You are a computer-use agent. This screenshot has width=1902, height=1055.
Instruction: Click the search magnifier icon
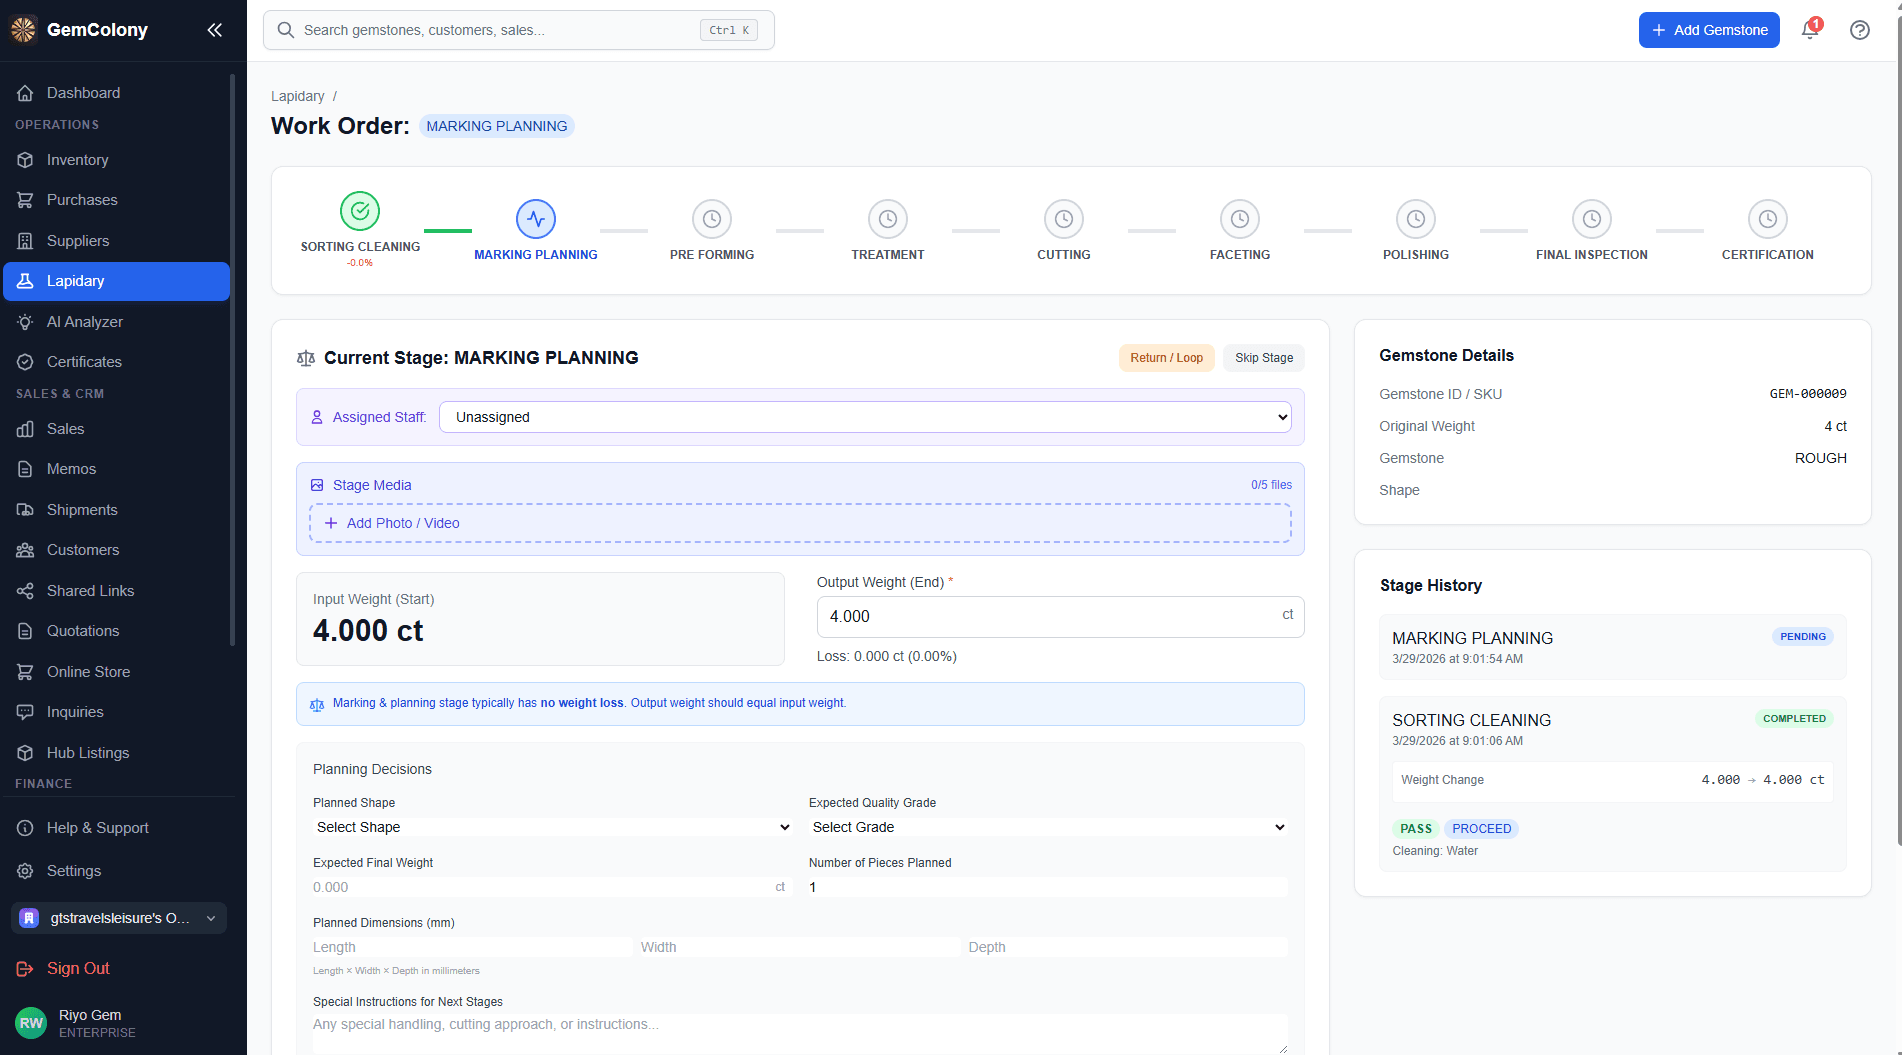click(286, 30)
